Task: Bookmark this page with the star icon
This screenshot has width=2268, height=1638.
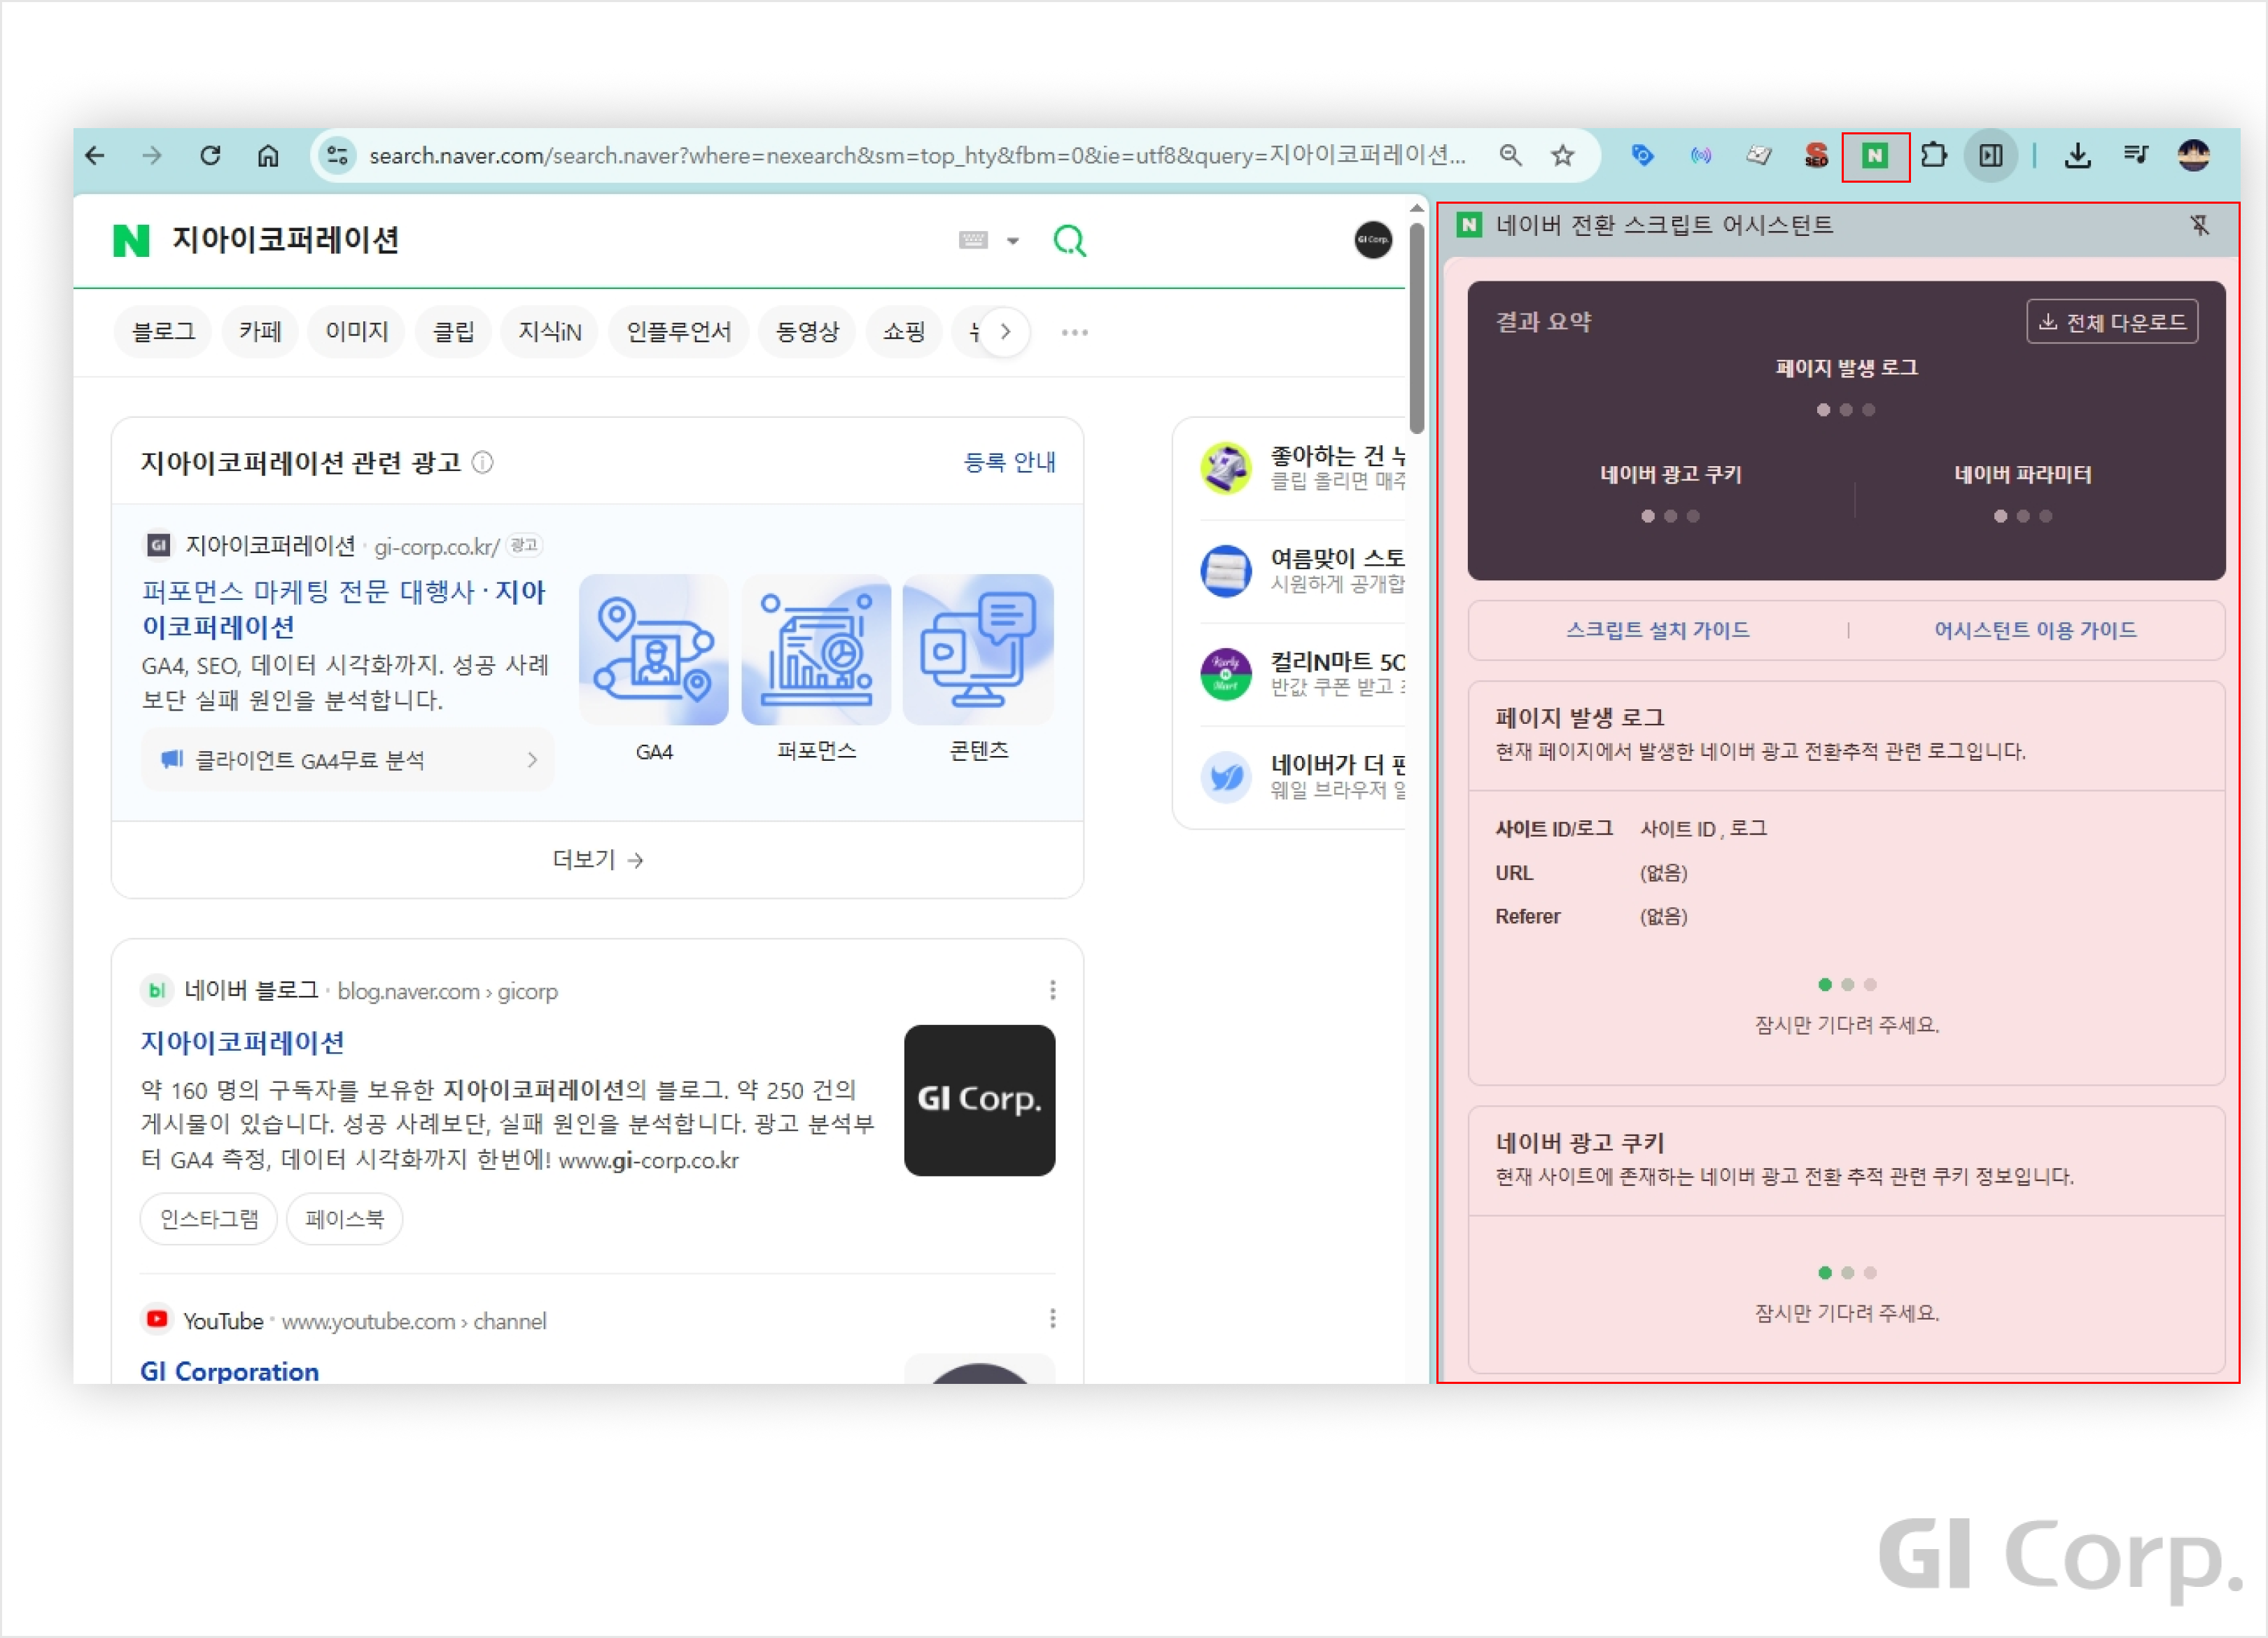Action: (x=1563, y=156)
